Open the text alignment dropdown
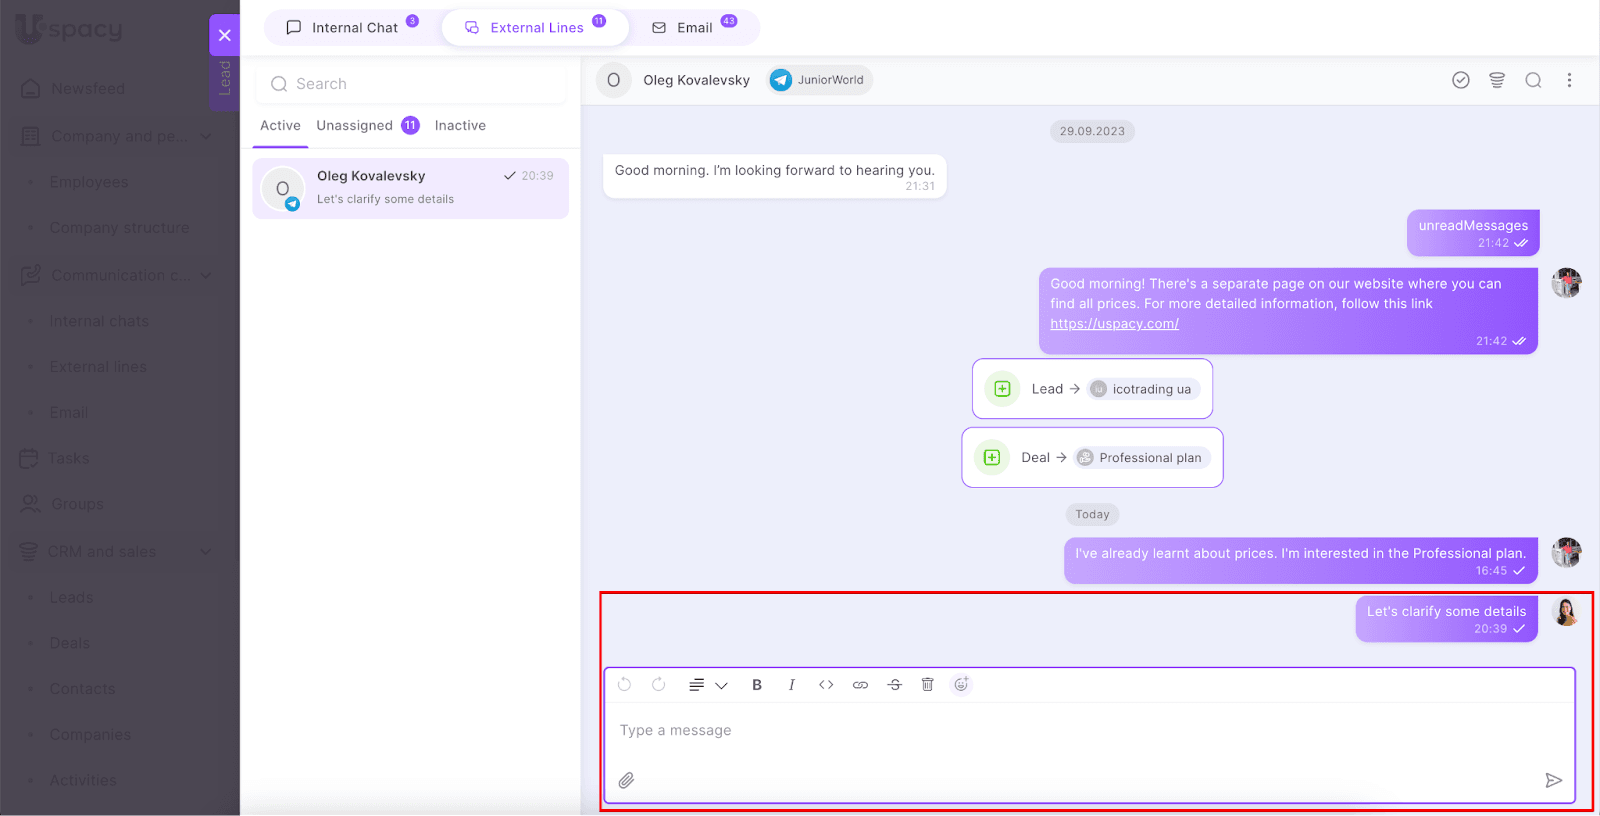The width and height of the screenshot is (1600, 816). pos(707,685)
